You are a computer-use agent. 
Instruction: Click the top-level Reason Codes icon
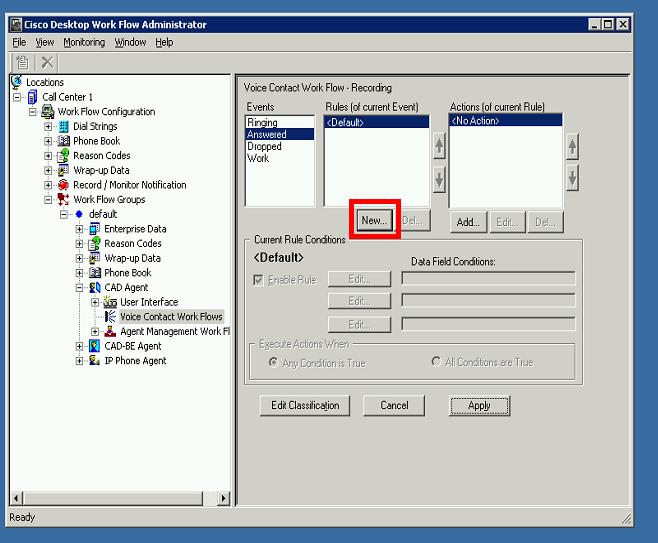[x=63, y=155]
